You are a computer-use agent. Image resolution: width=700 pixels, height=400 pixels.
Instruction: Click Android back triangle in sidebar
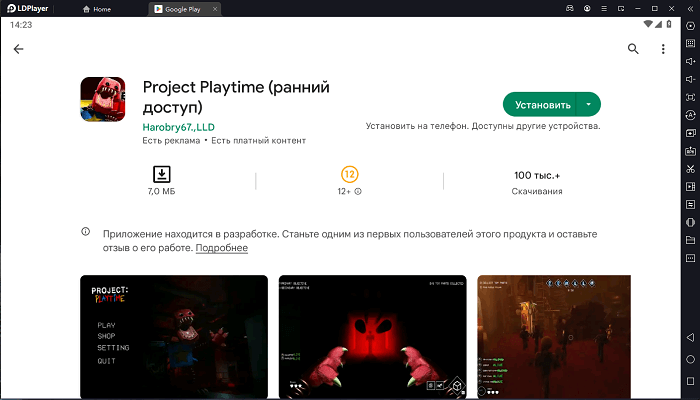691,338
